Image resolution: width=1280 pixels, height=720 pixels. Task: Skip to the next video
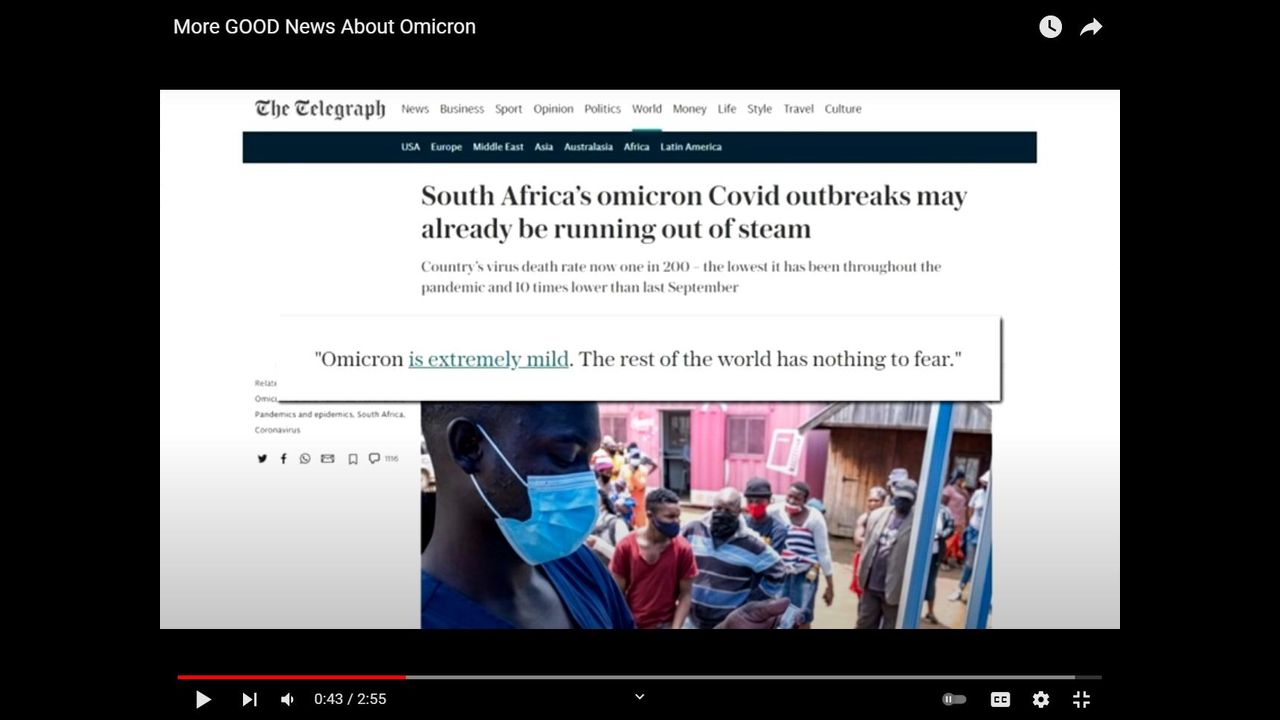[x=249, y=700]
